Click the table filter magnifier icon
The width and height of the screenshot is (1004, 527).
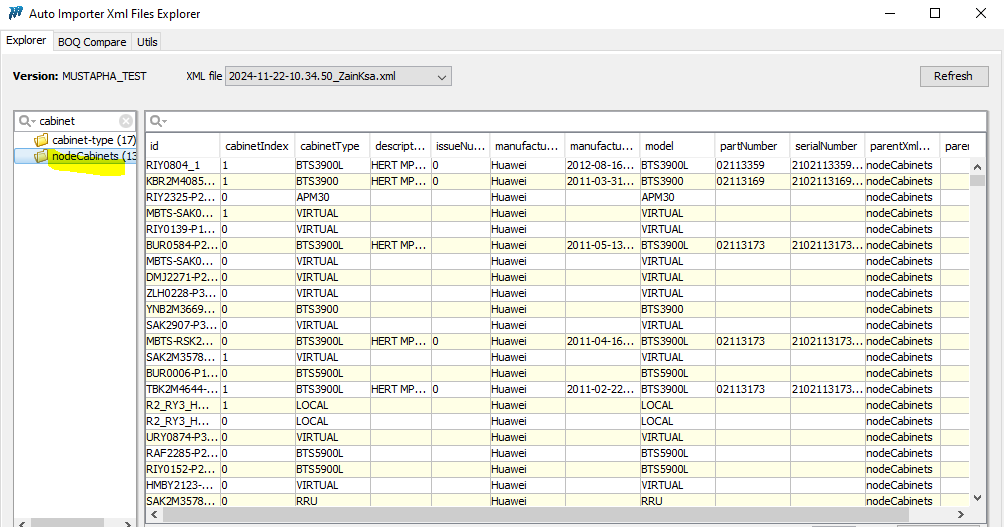point(158,121)
